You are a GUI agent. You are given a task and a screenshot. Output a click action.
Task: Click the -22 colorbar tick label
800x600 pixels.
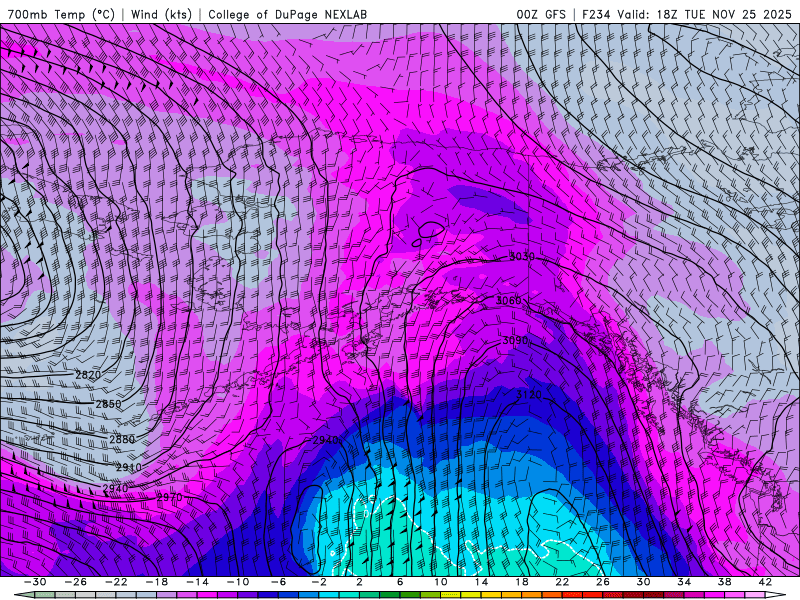(x=116, y=582)
